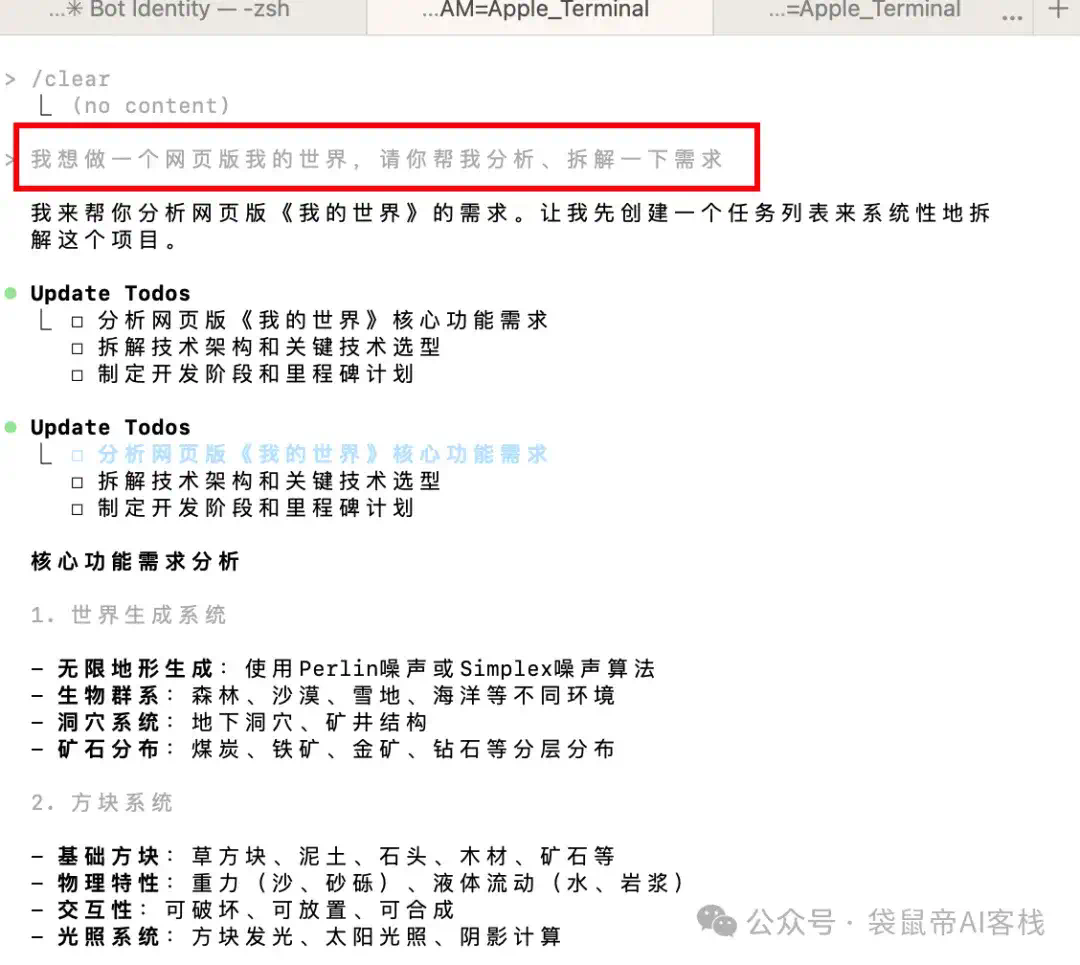Image resolution: width=1080 pixels, height=965 pixels.
Task: Click the reply line starting 我来帮你分析网页版
Action: [510, 213]
